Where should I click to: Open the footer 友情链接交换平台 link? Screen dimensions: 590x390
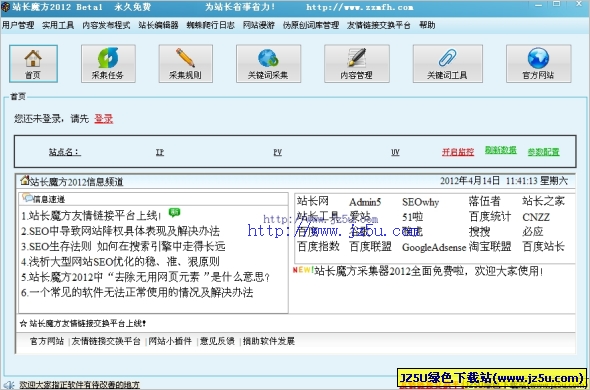point(106,341)
